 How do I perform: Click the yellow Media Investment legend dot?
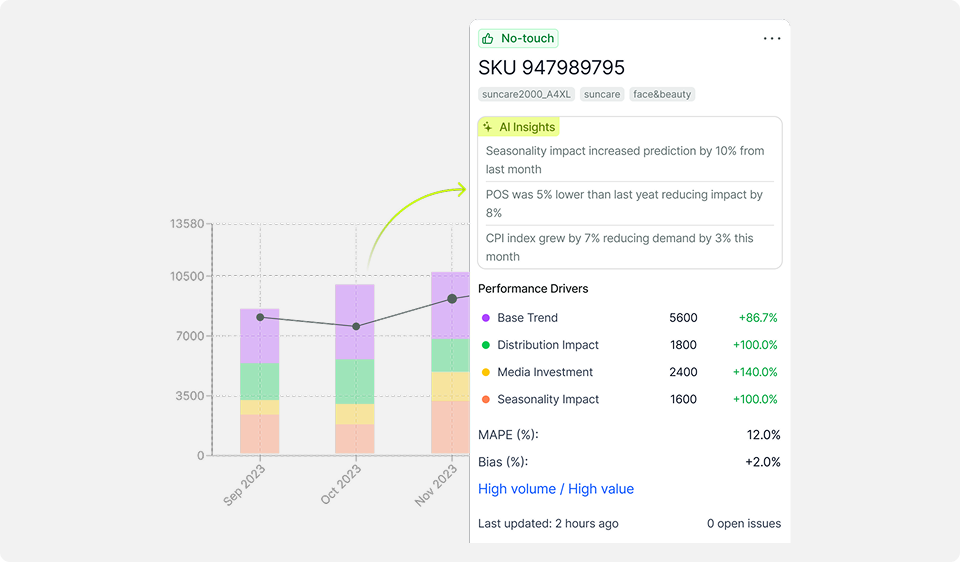486,372
